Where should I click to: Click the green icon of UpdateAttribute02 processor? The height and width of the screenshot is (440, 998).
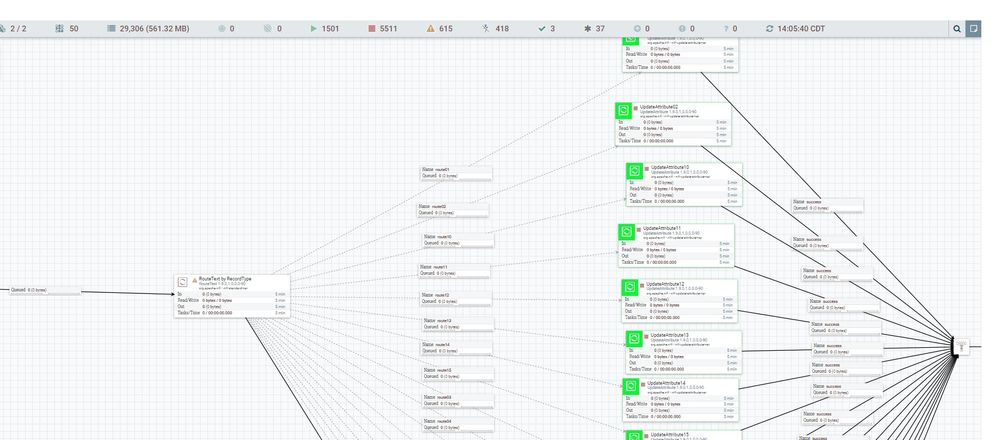[x=624, y=111]
